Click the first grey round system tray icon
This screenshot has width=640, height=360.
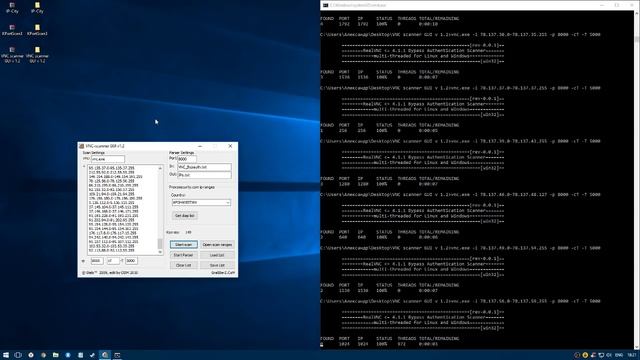click(577, 355)
